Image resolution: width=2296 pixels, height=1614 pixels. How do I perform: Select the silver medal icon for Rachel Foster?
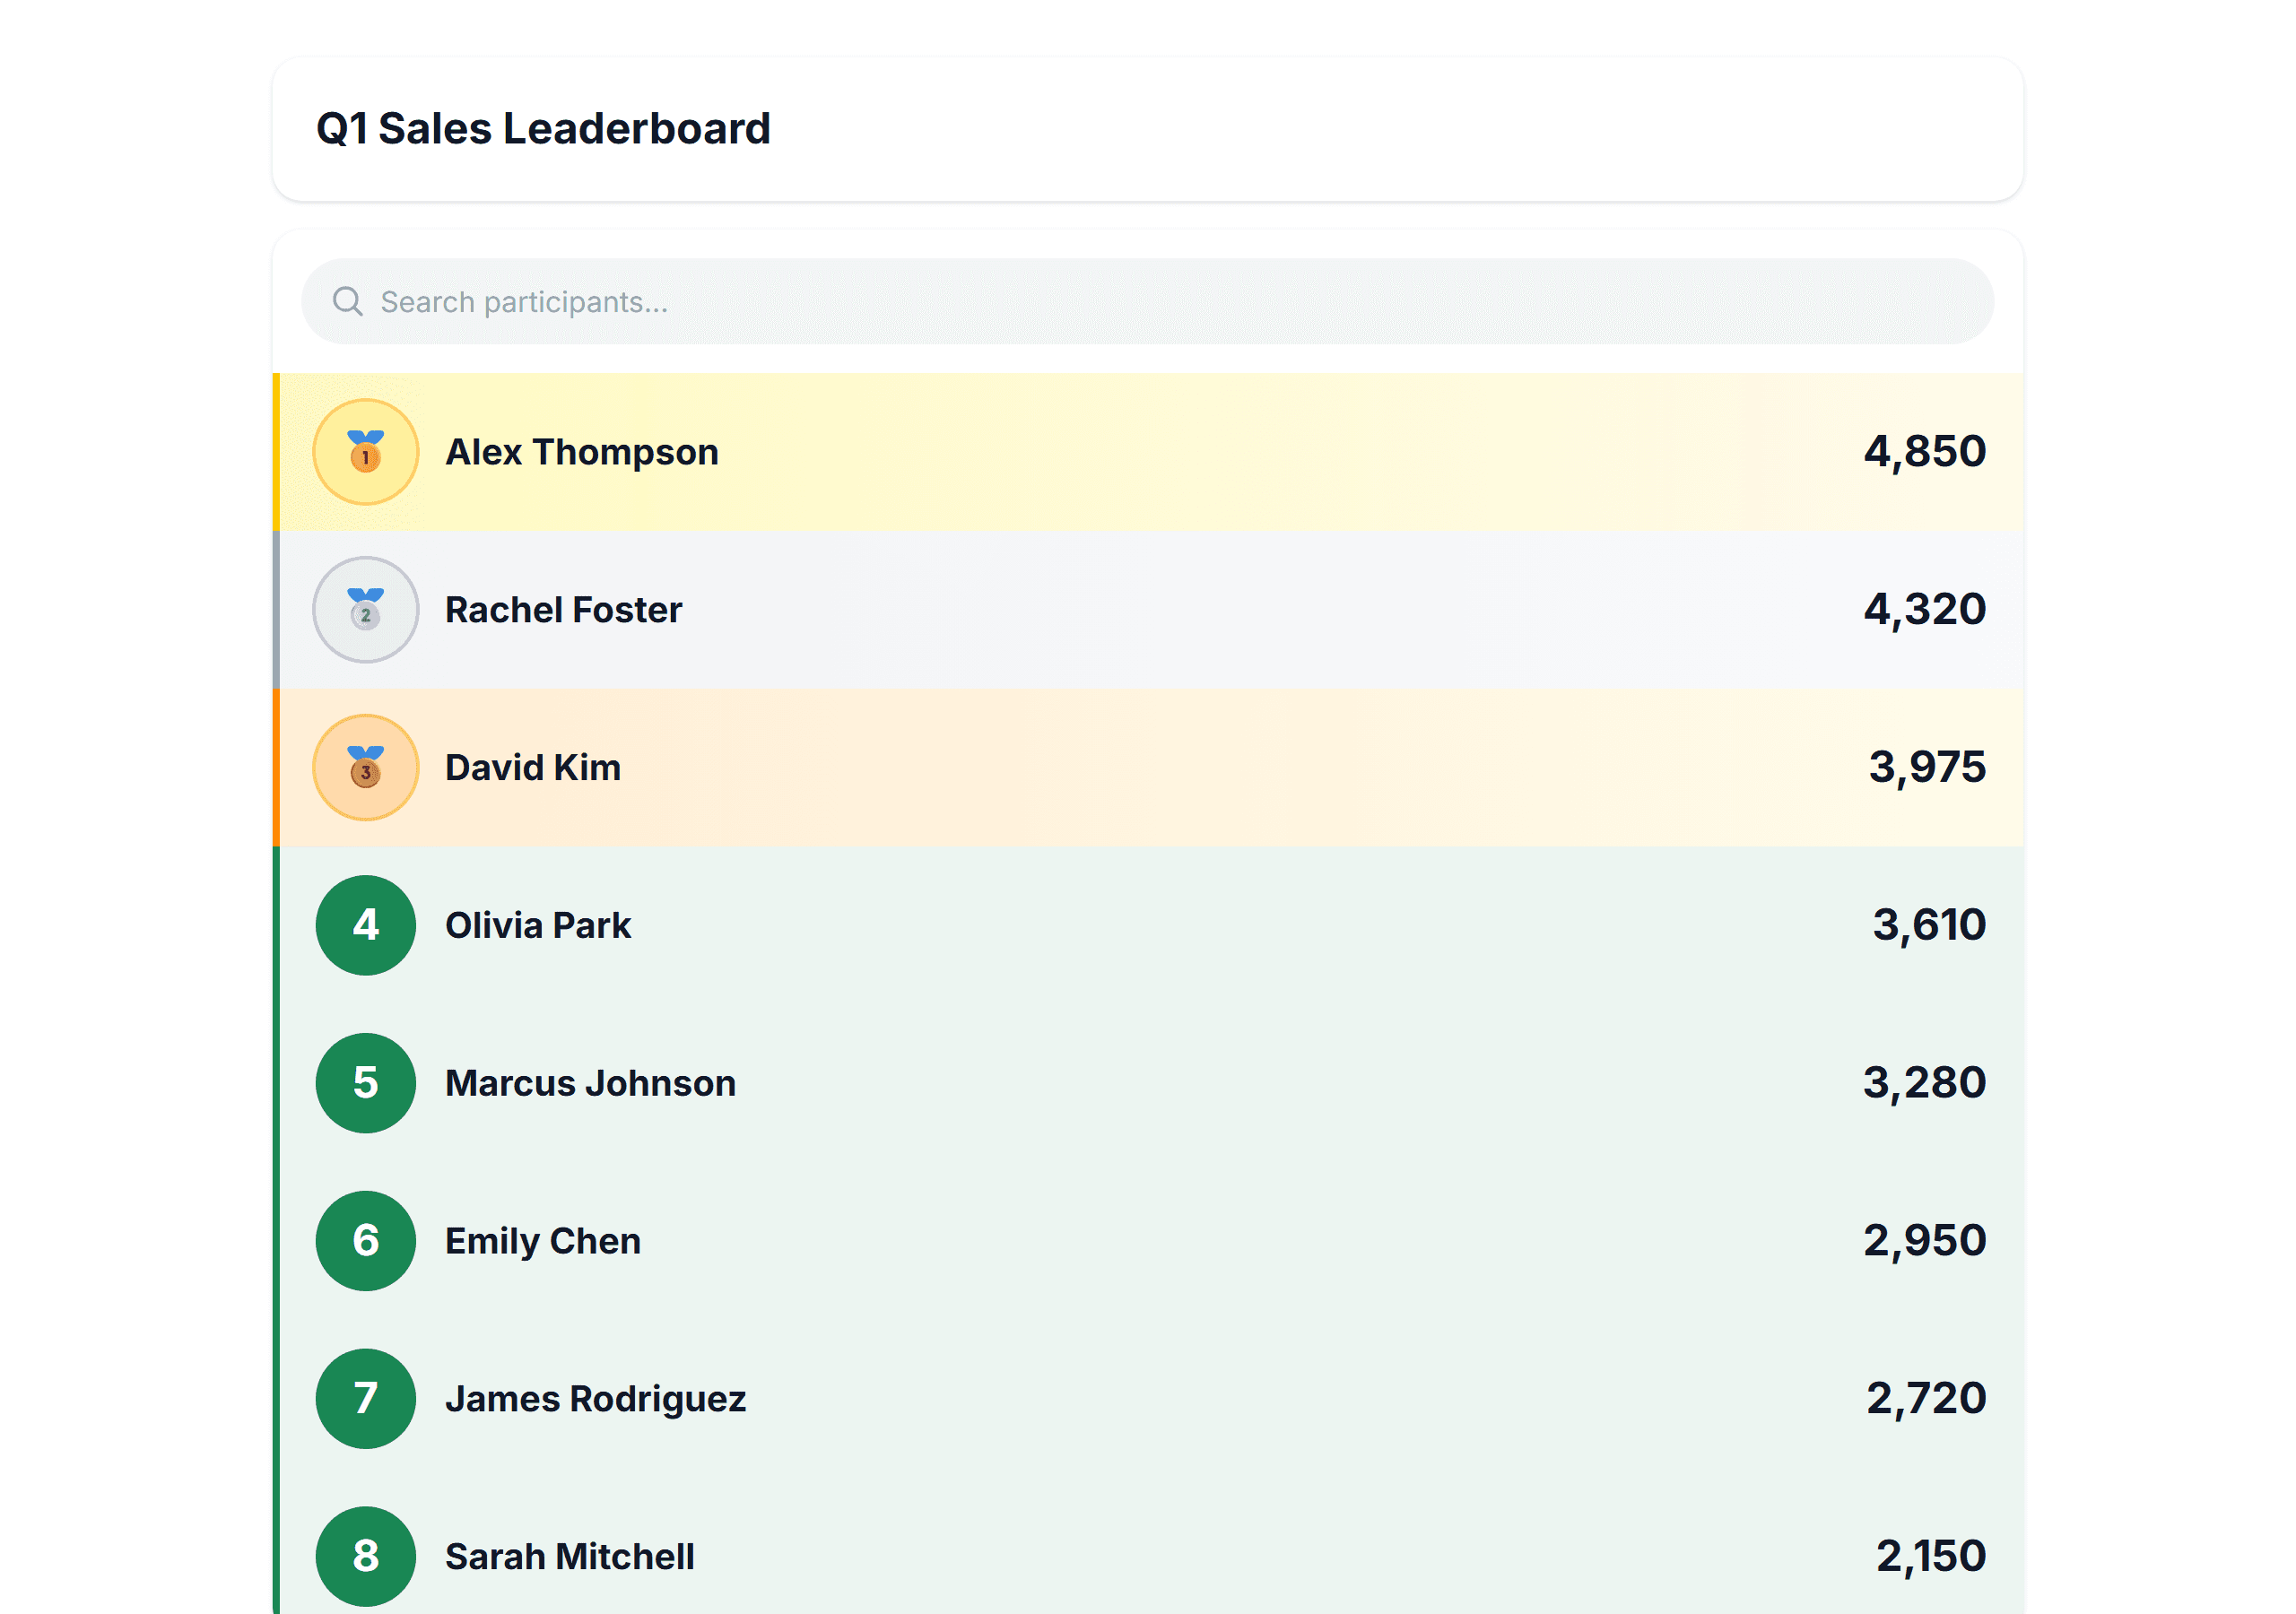coord(366,609)
